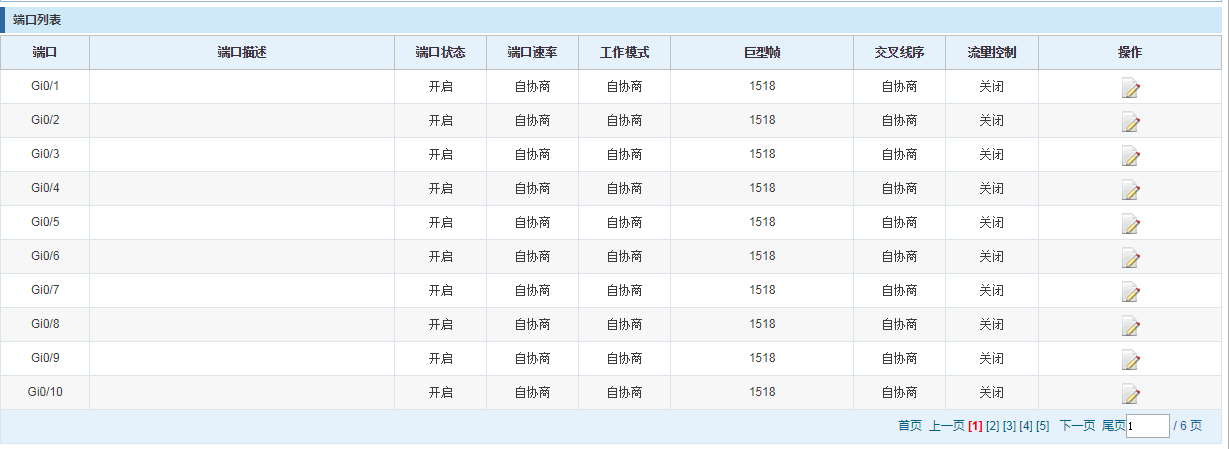1229x449 pixels.
Task: Click 开启 status in Gi0/5 row
Action: [440, 223]
